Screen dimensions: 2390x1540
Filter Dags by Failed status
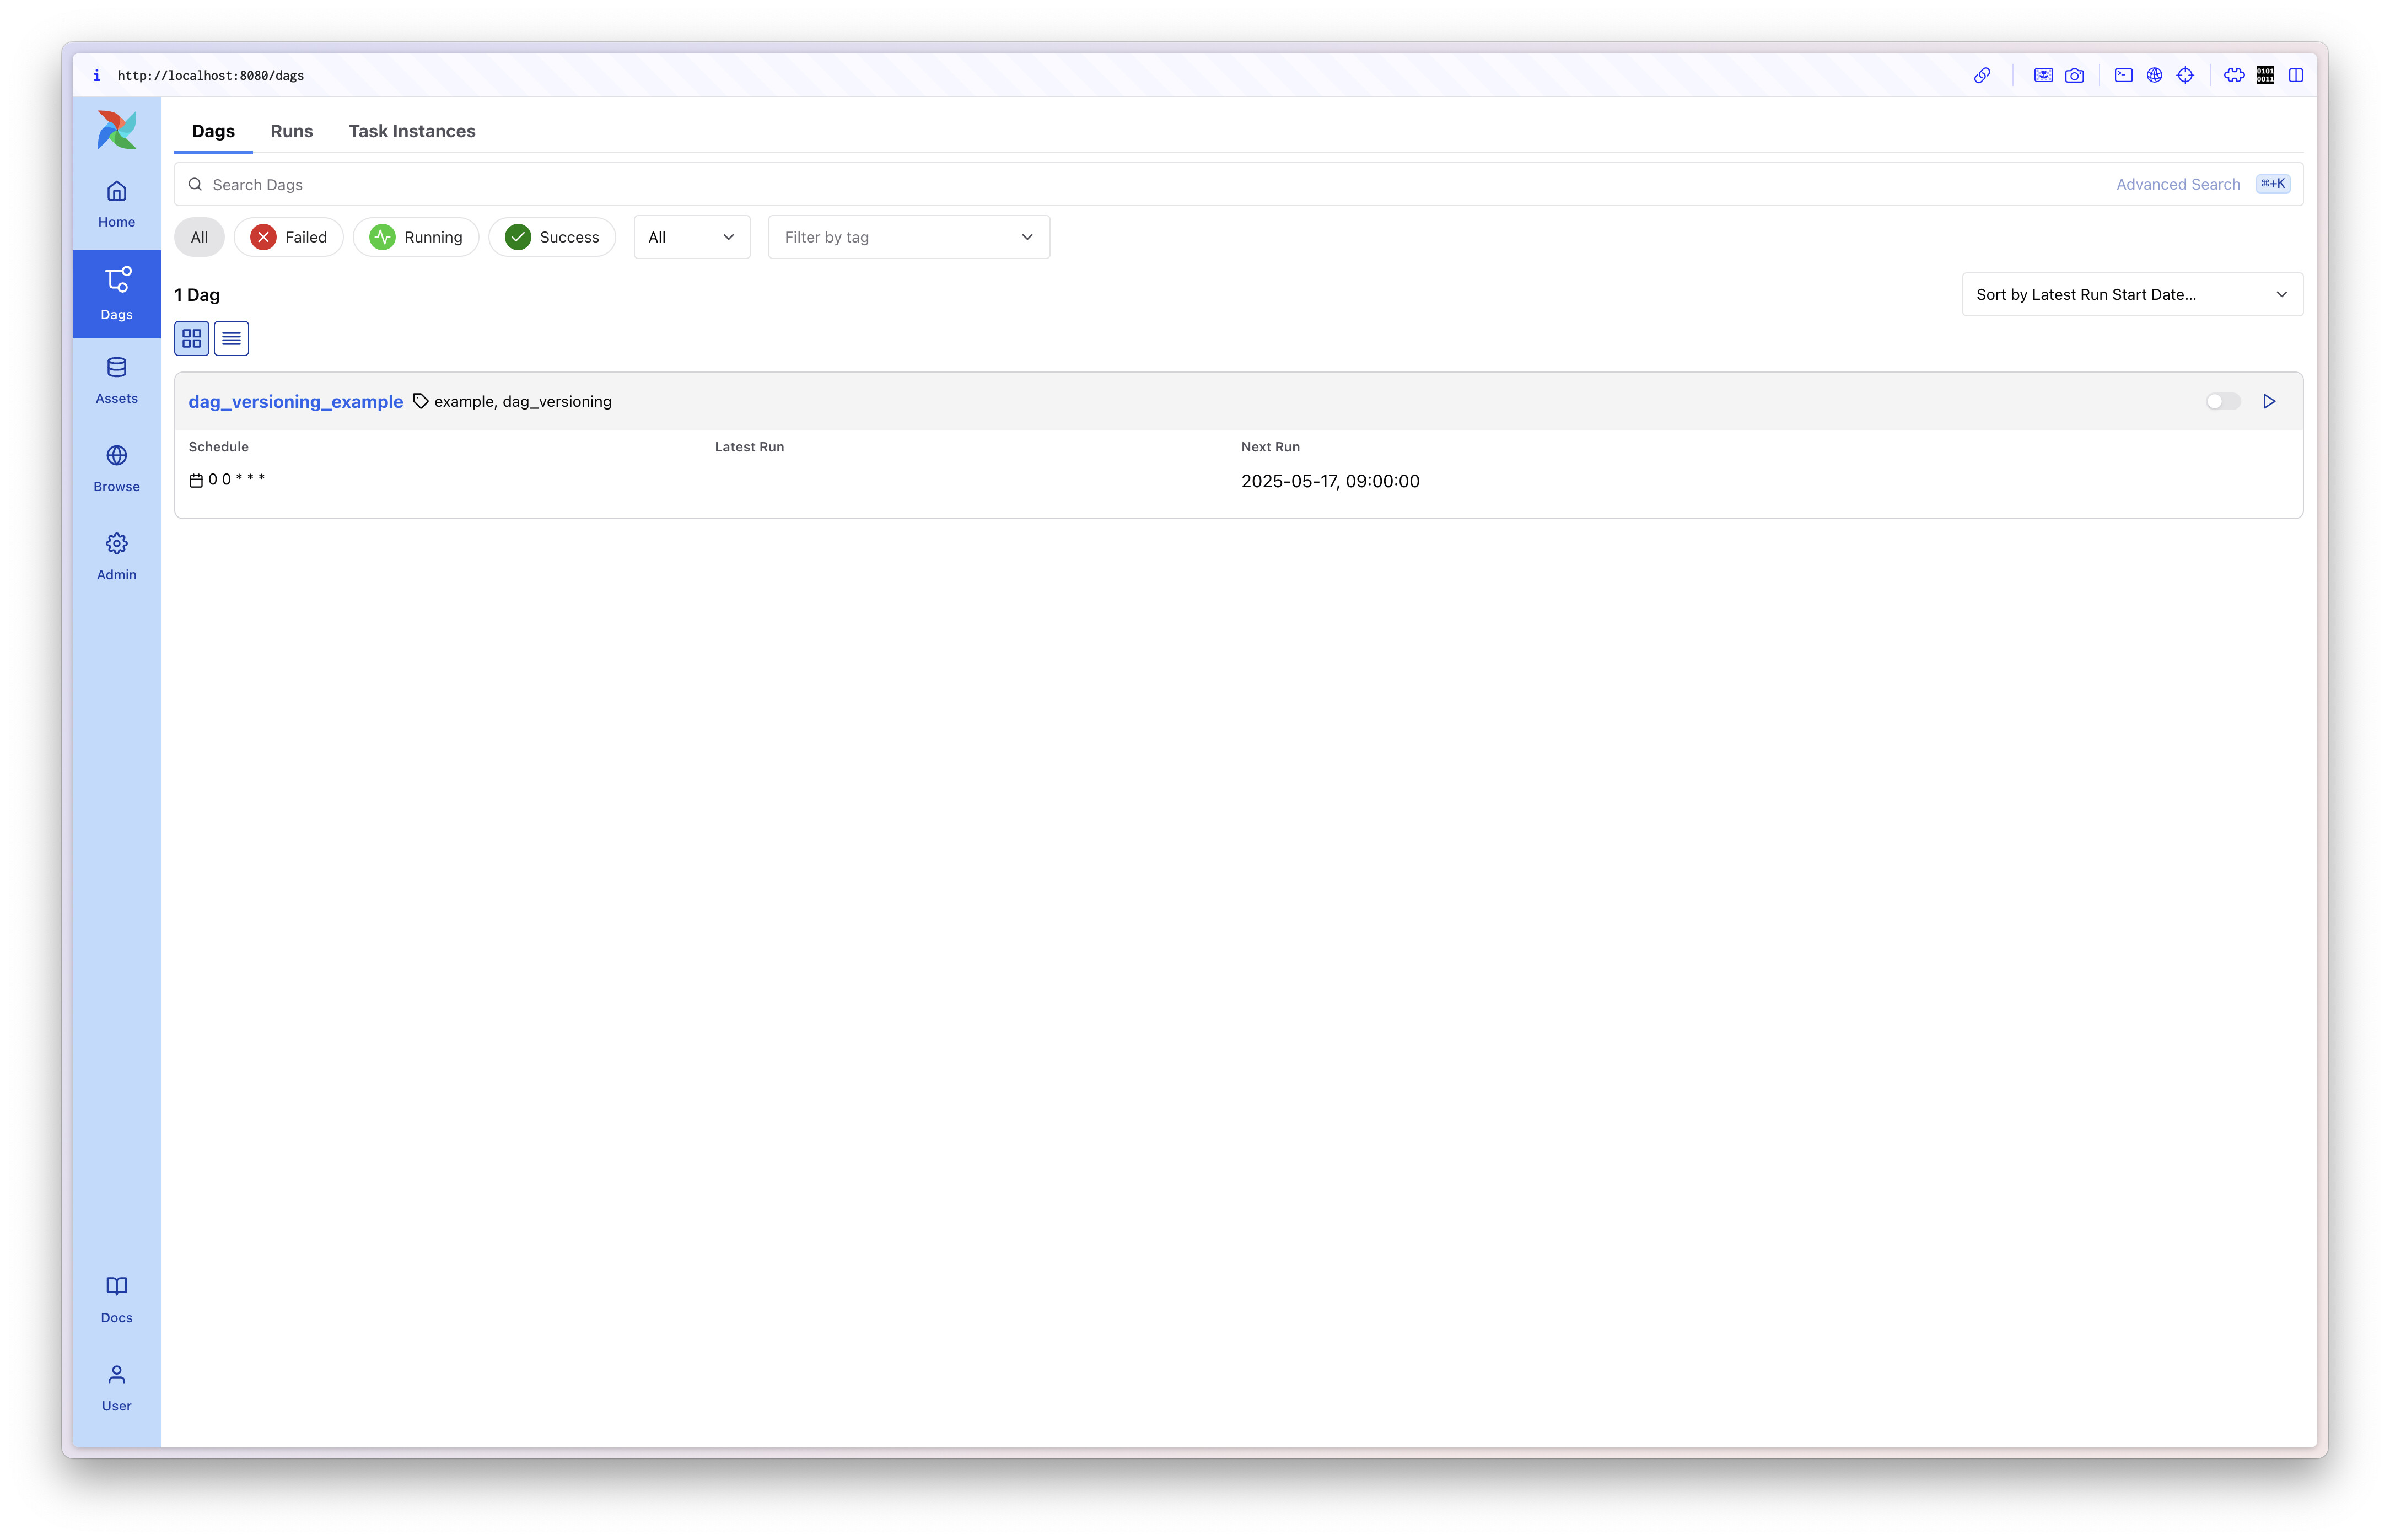(289, 237)
